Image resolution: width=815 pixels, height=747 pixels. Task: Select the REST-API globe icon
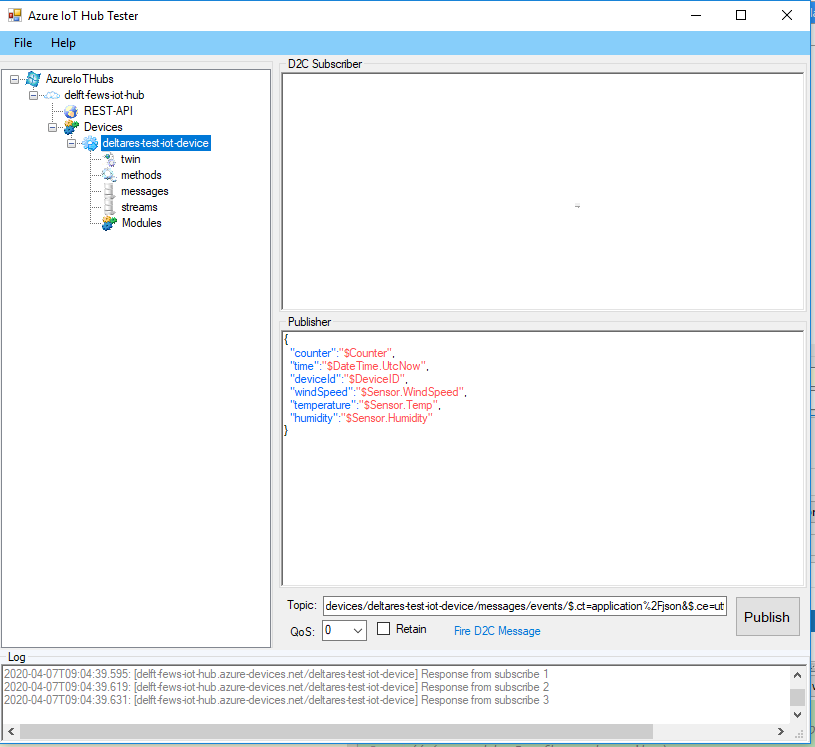coord(71,111)
